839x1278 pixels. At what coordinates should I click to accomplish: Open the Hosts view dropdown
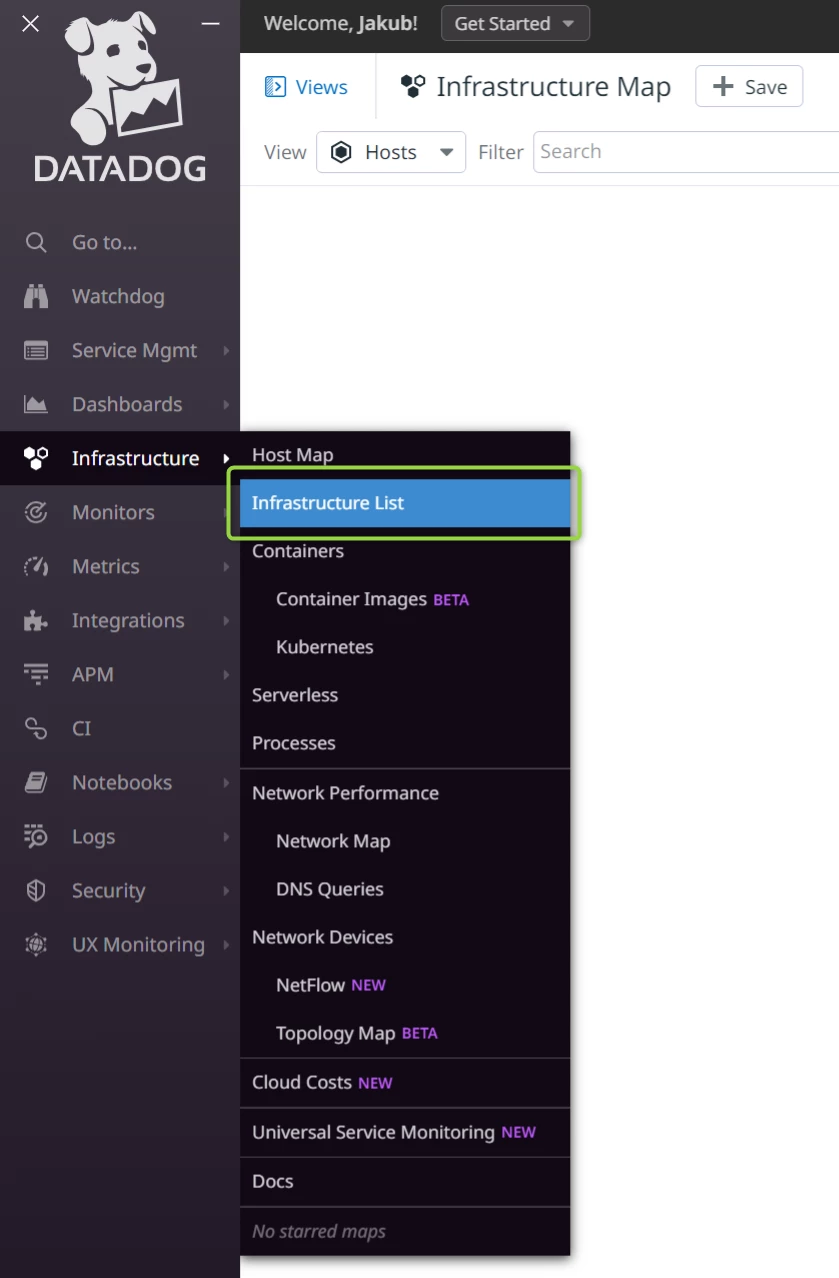click(x=391, y=152)
